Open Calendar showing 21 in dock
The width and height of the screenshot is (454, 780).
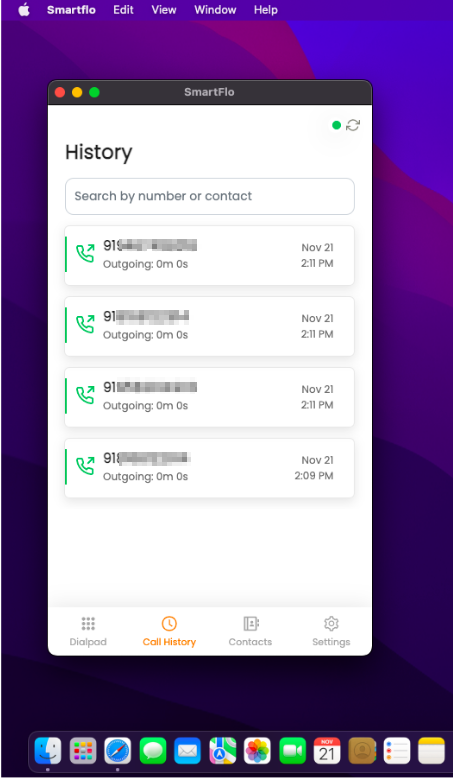tap(327, 751)
